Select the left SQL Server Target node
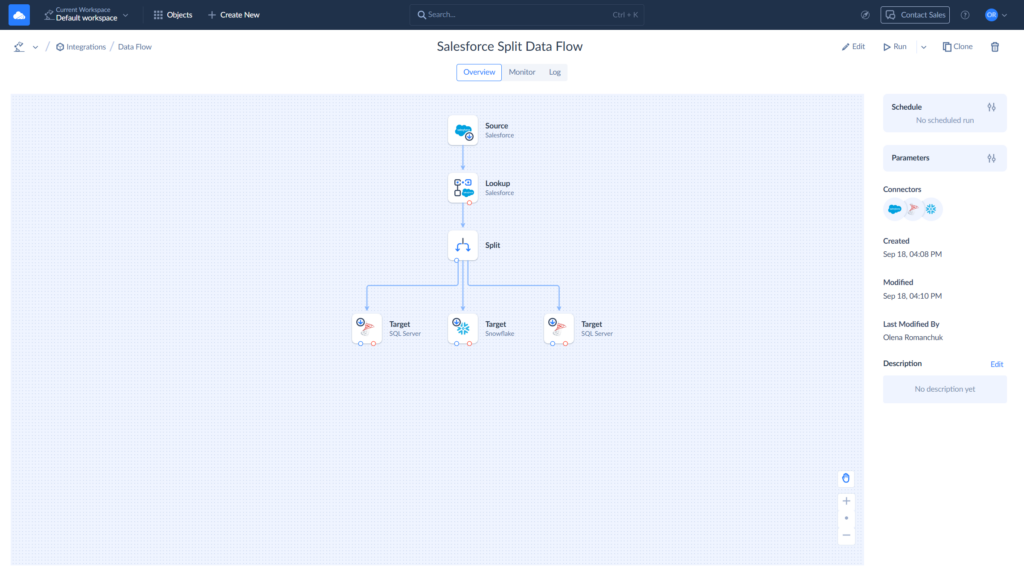Image resolution: width=1024 pixels, height=576 pixels. (x=367, y=328)
